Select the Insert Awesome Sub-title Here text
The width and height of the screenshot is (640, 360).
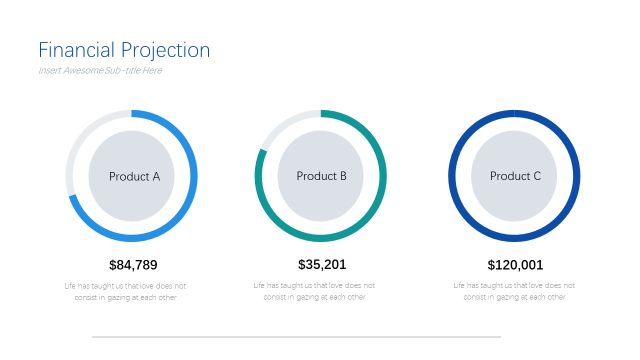tap(100, 70)
